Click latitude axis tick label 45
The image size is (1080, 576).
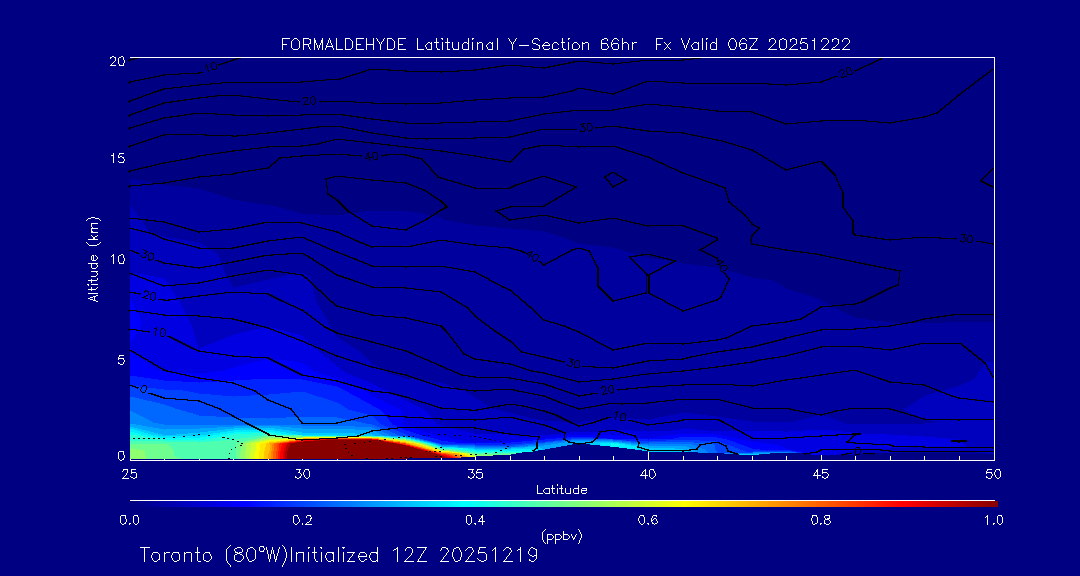click(x=820, y=474)
